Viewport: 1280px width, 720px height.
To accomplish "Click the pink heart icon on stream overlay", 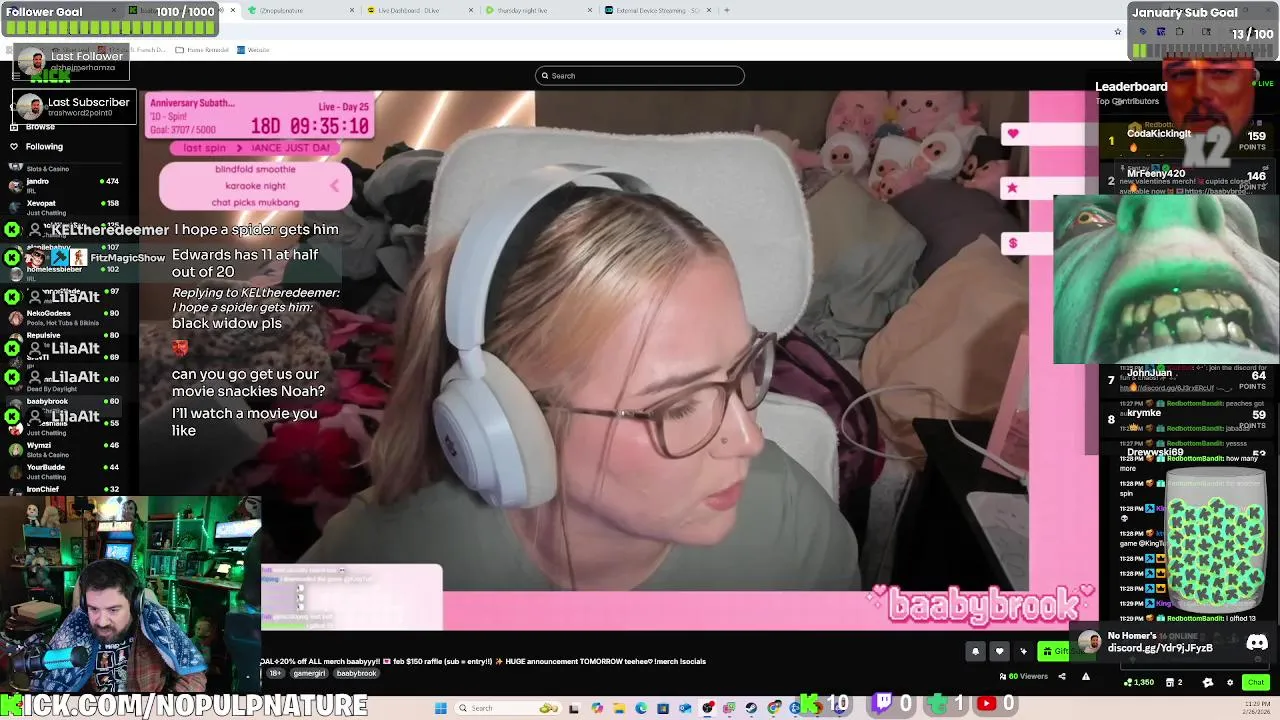I will click(x=1013, y=134).
